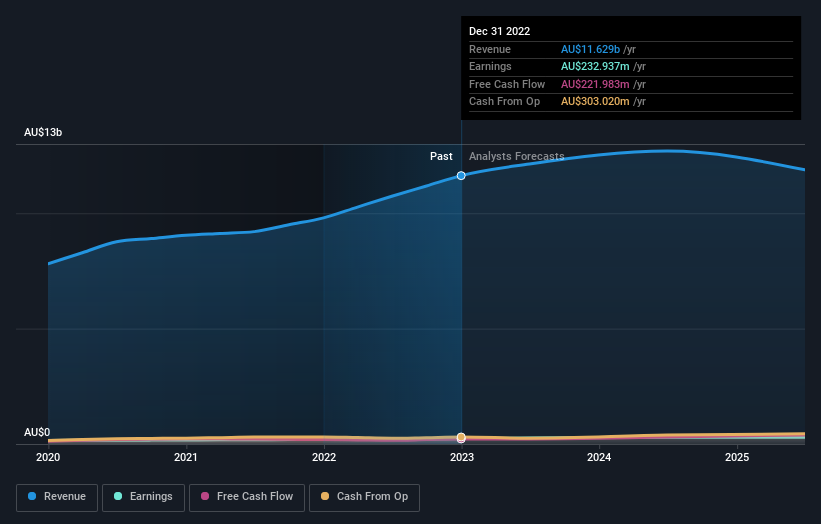The height and width of the screenshot is (524, 821).
Task: Click the blue Revenue legend dot
Action: (x=32, y=496)
